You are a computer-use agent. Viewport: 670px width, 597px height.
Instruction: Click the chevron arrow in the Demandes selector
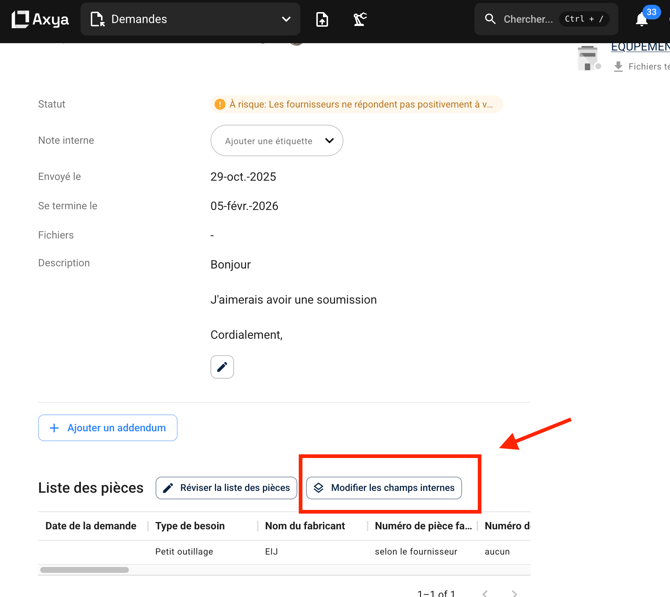286,19
